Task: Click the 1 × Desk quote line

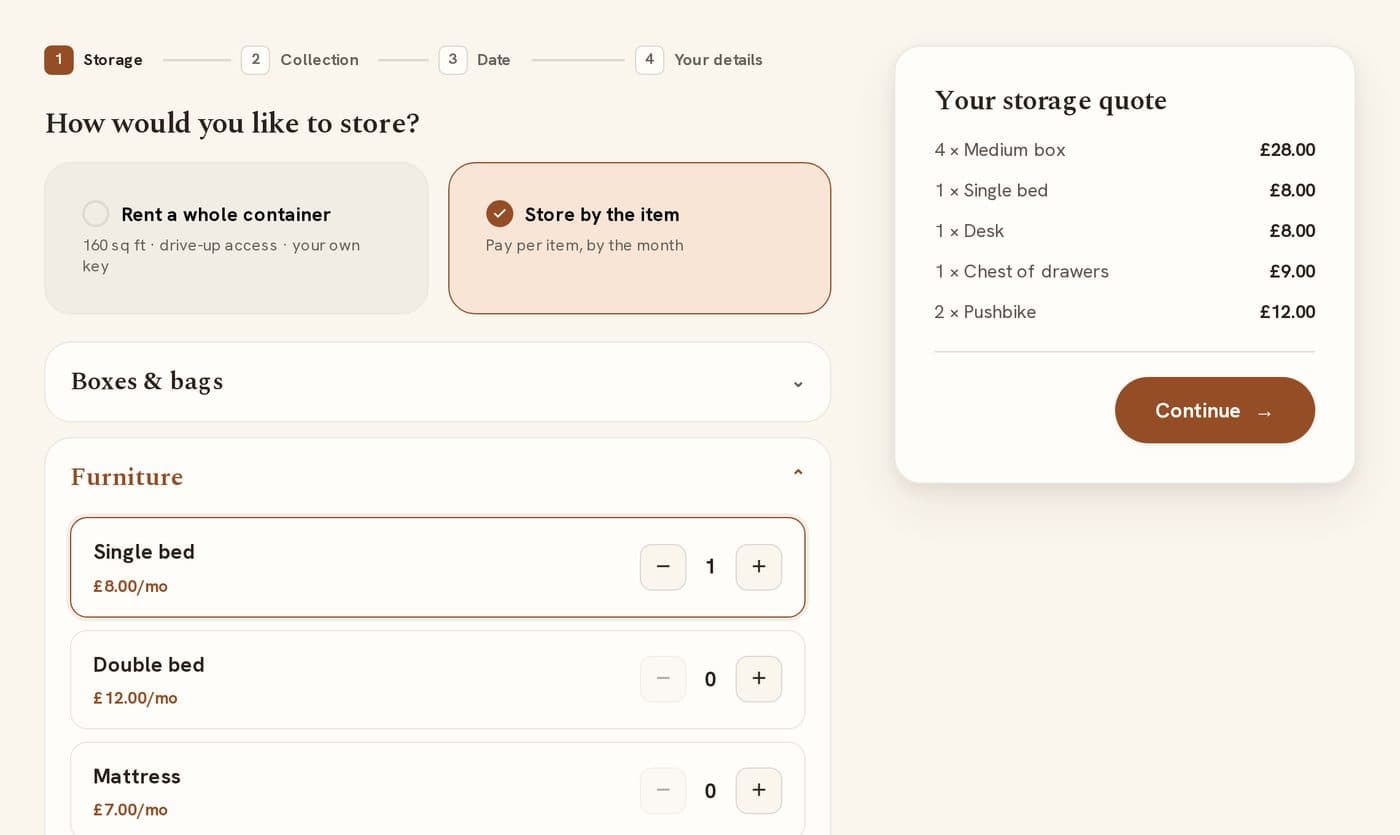Action: [1125, 231]
